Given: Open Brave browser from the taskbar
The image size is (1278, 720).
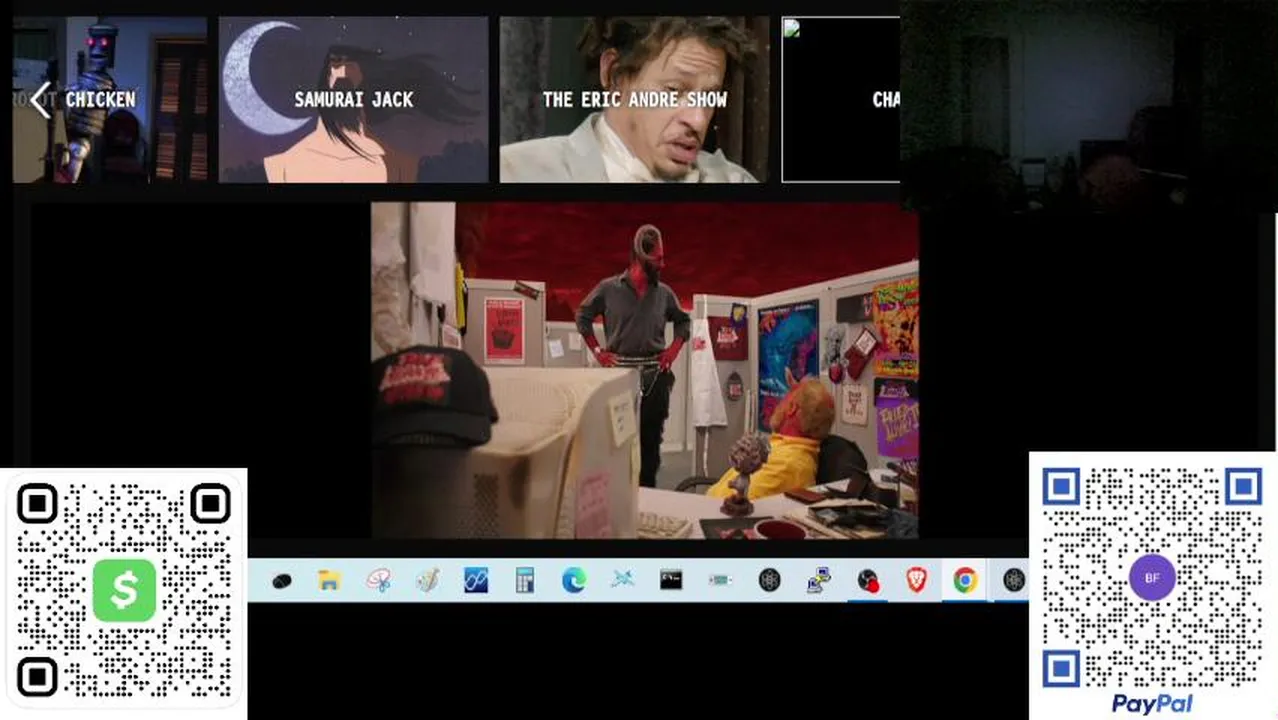Looking at the screenshot, I should (x=916, y=580).
